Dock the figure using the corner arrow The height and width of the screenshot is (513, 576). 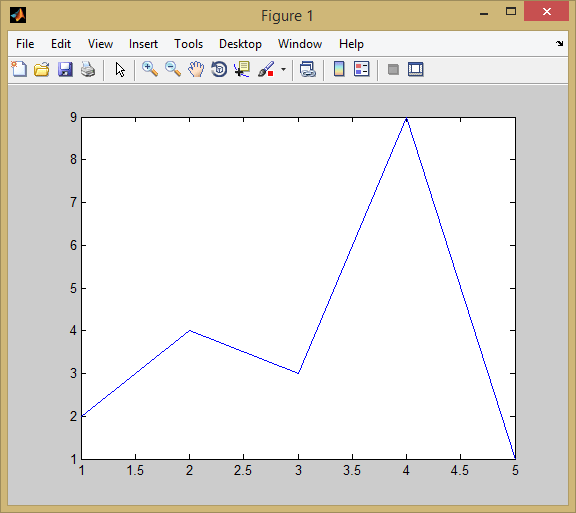(559, 43)
